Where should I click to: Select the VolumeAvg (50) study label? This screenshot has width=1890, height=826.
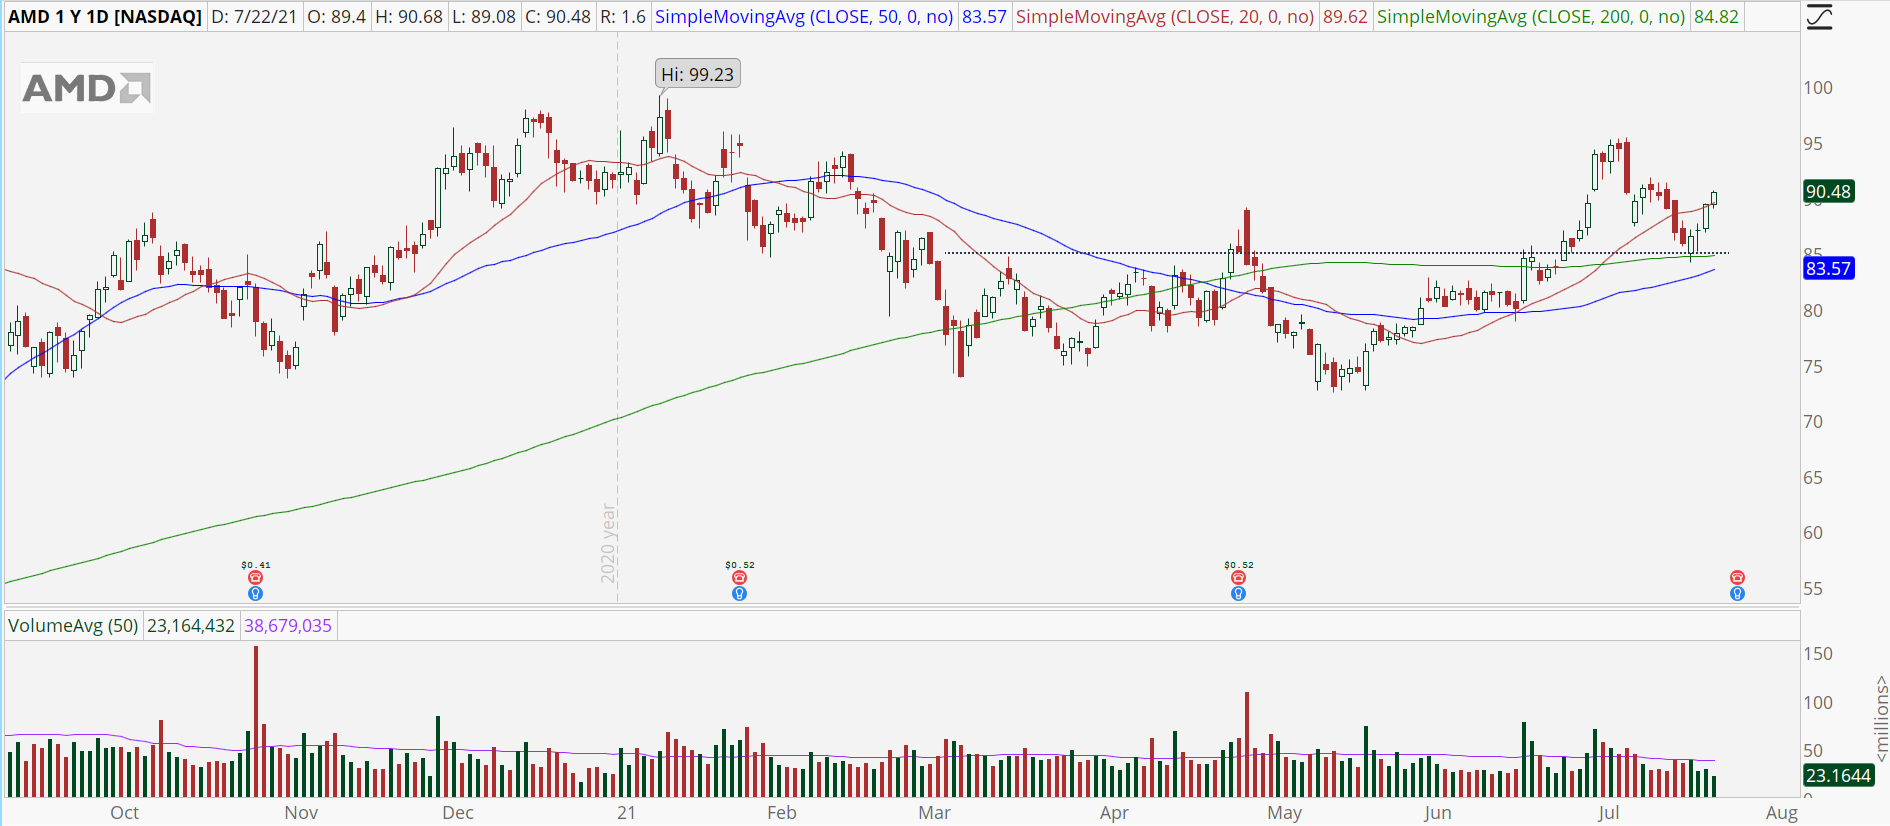click(73, 626)
